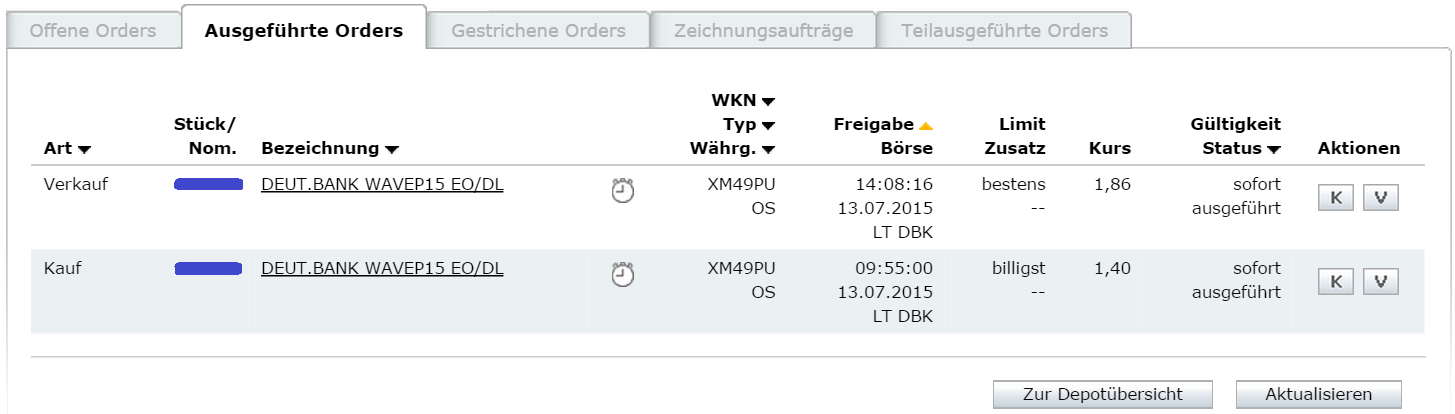Switch to the Offene Orders tab
Screen dimensions: 1455x414
click(93, 31)
